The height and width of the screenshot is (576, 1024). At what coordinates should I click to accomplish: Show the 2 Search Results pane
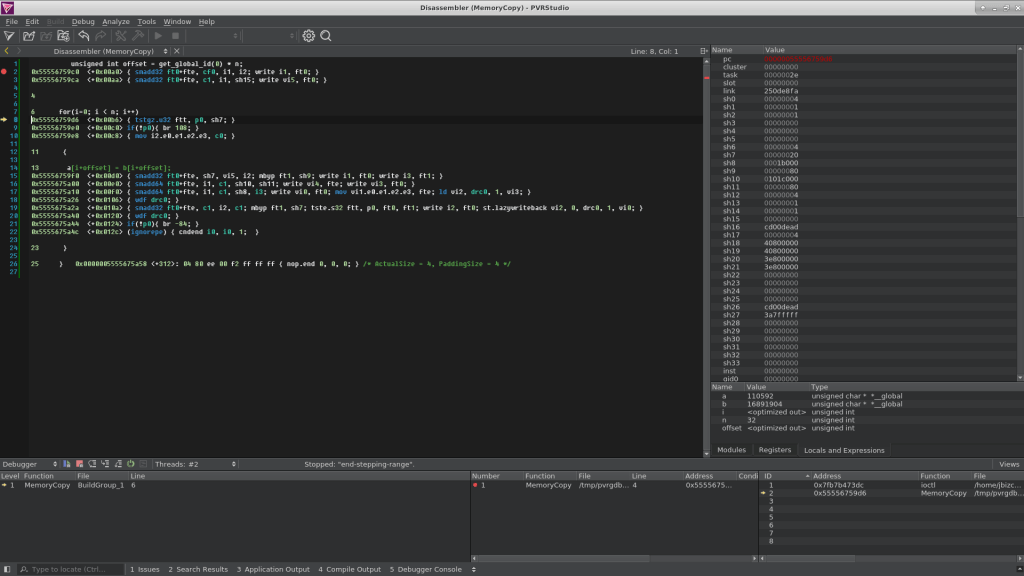198,569
